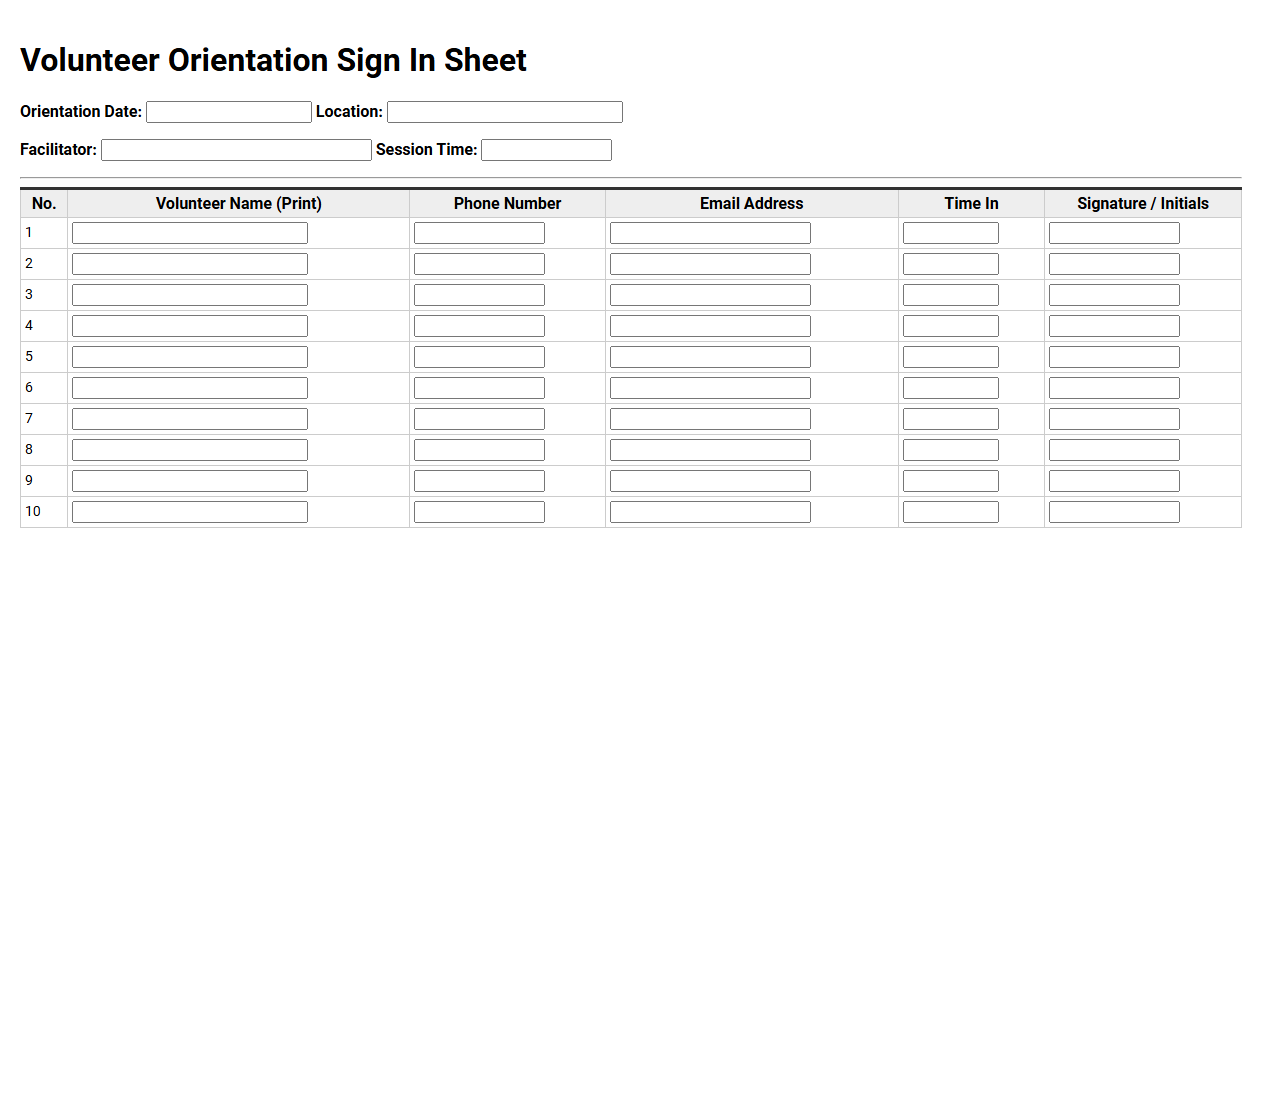Click Email Address field in row 10

[710, 512]
